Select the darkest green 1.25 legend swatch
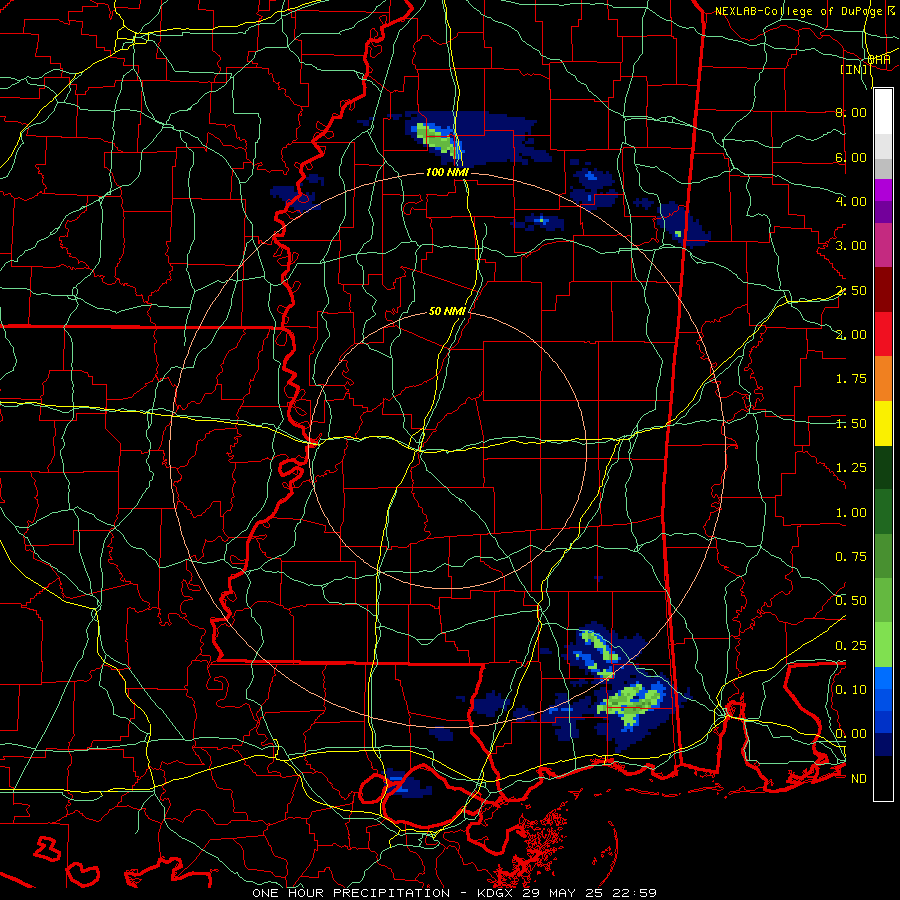The height and width of the screenshot is (900, 900). [883, 467]
